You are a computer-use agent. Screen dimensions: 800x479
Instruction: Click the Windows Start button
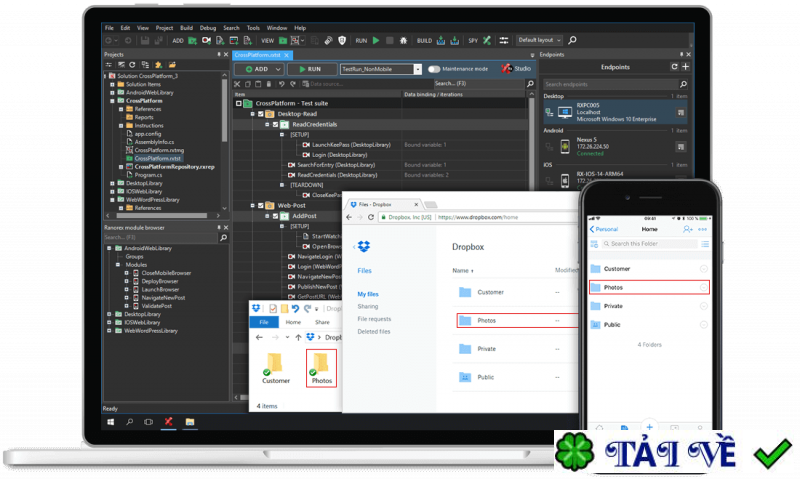click(x=111, y=422)
